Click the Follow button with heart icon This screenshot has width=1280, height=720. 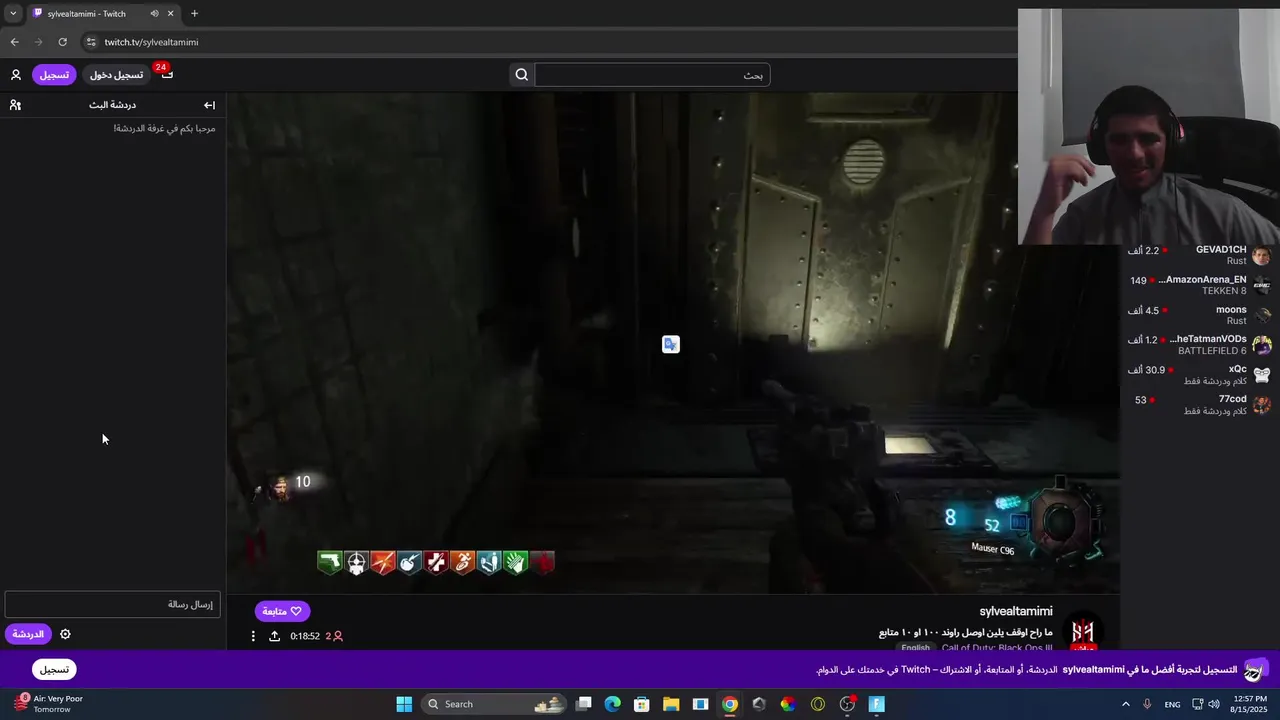[x=282, y=611]
